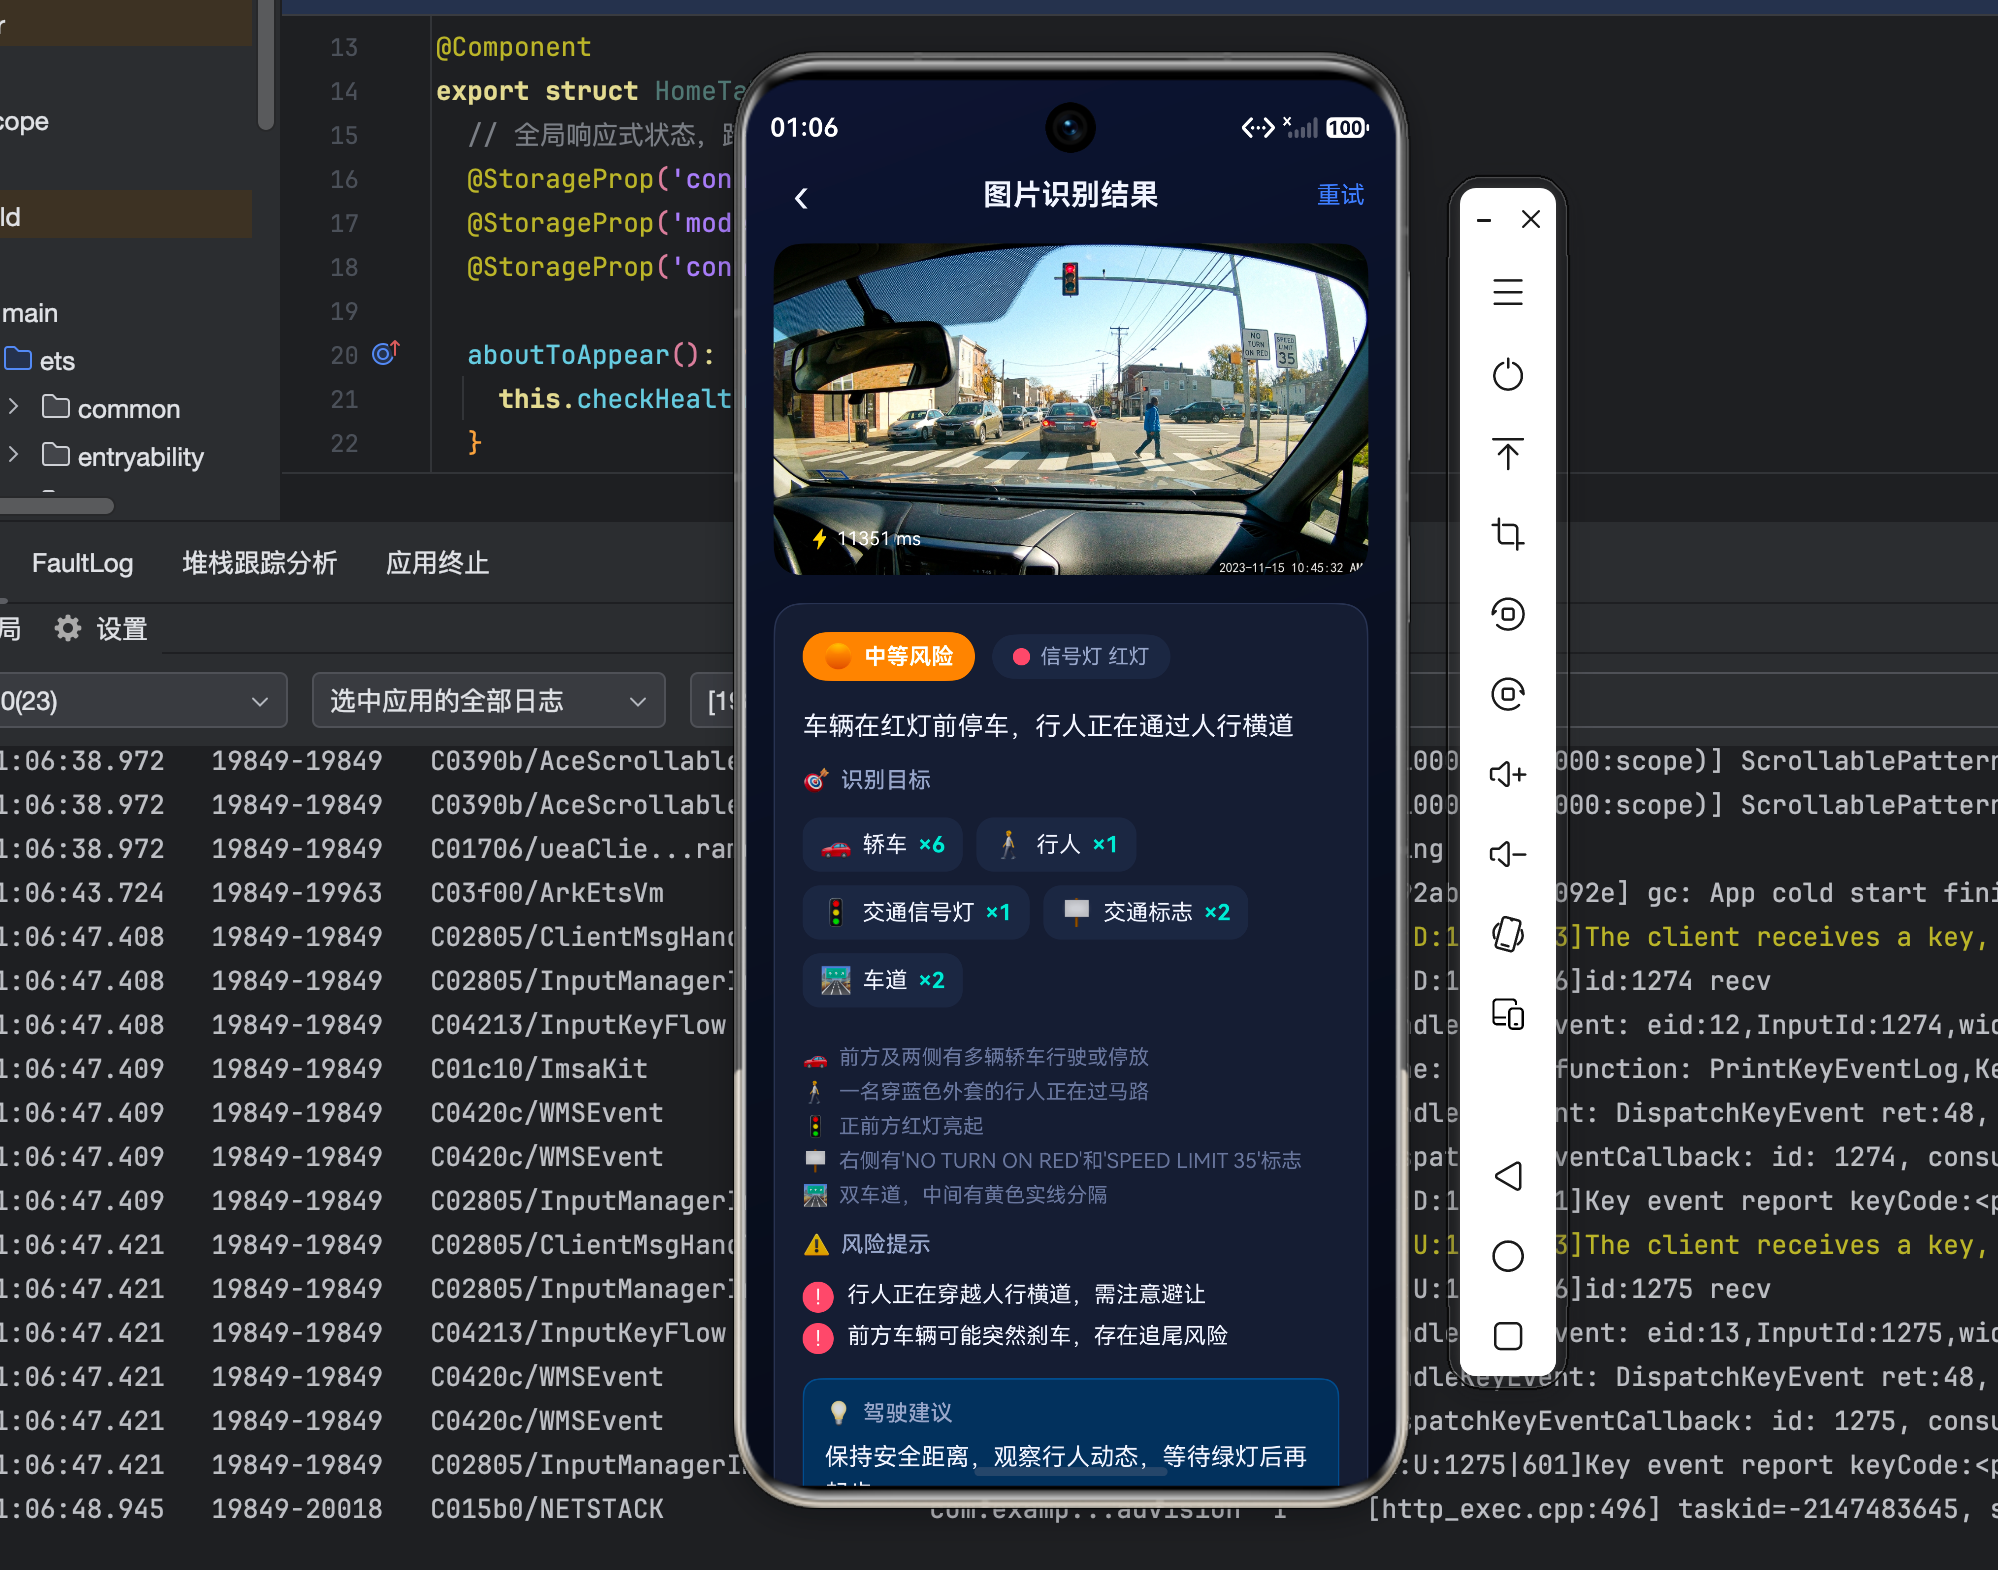Screen dimensions: 1998x1570
Task: Click the aboutToAppear() method text
Action: click(583, 355)
